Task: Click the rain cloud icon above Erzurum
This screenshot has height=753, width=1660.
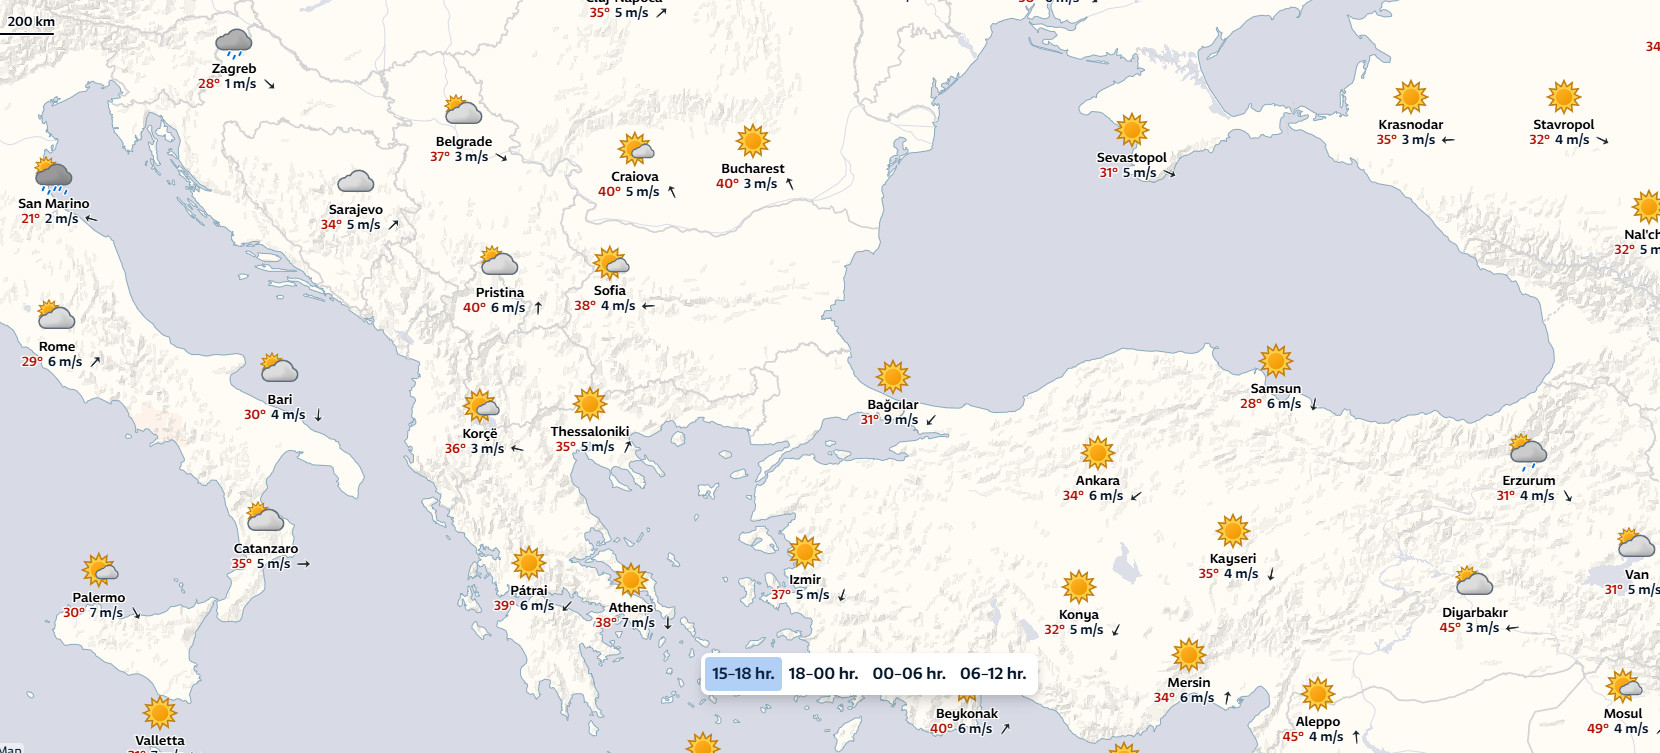Action: coord(1528,452)
